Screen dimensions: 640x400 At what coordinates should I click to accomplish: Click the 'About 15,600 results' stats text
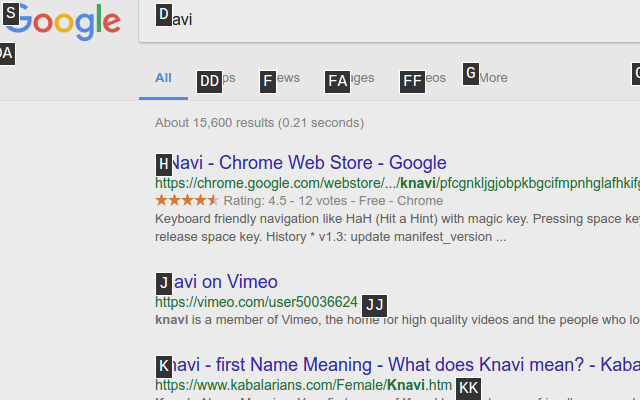[260, 123]
